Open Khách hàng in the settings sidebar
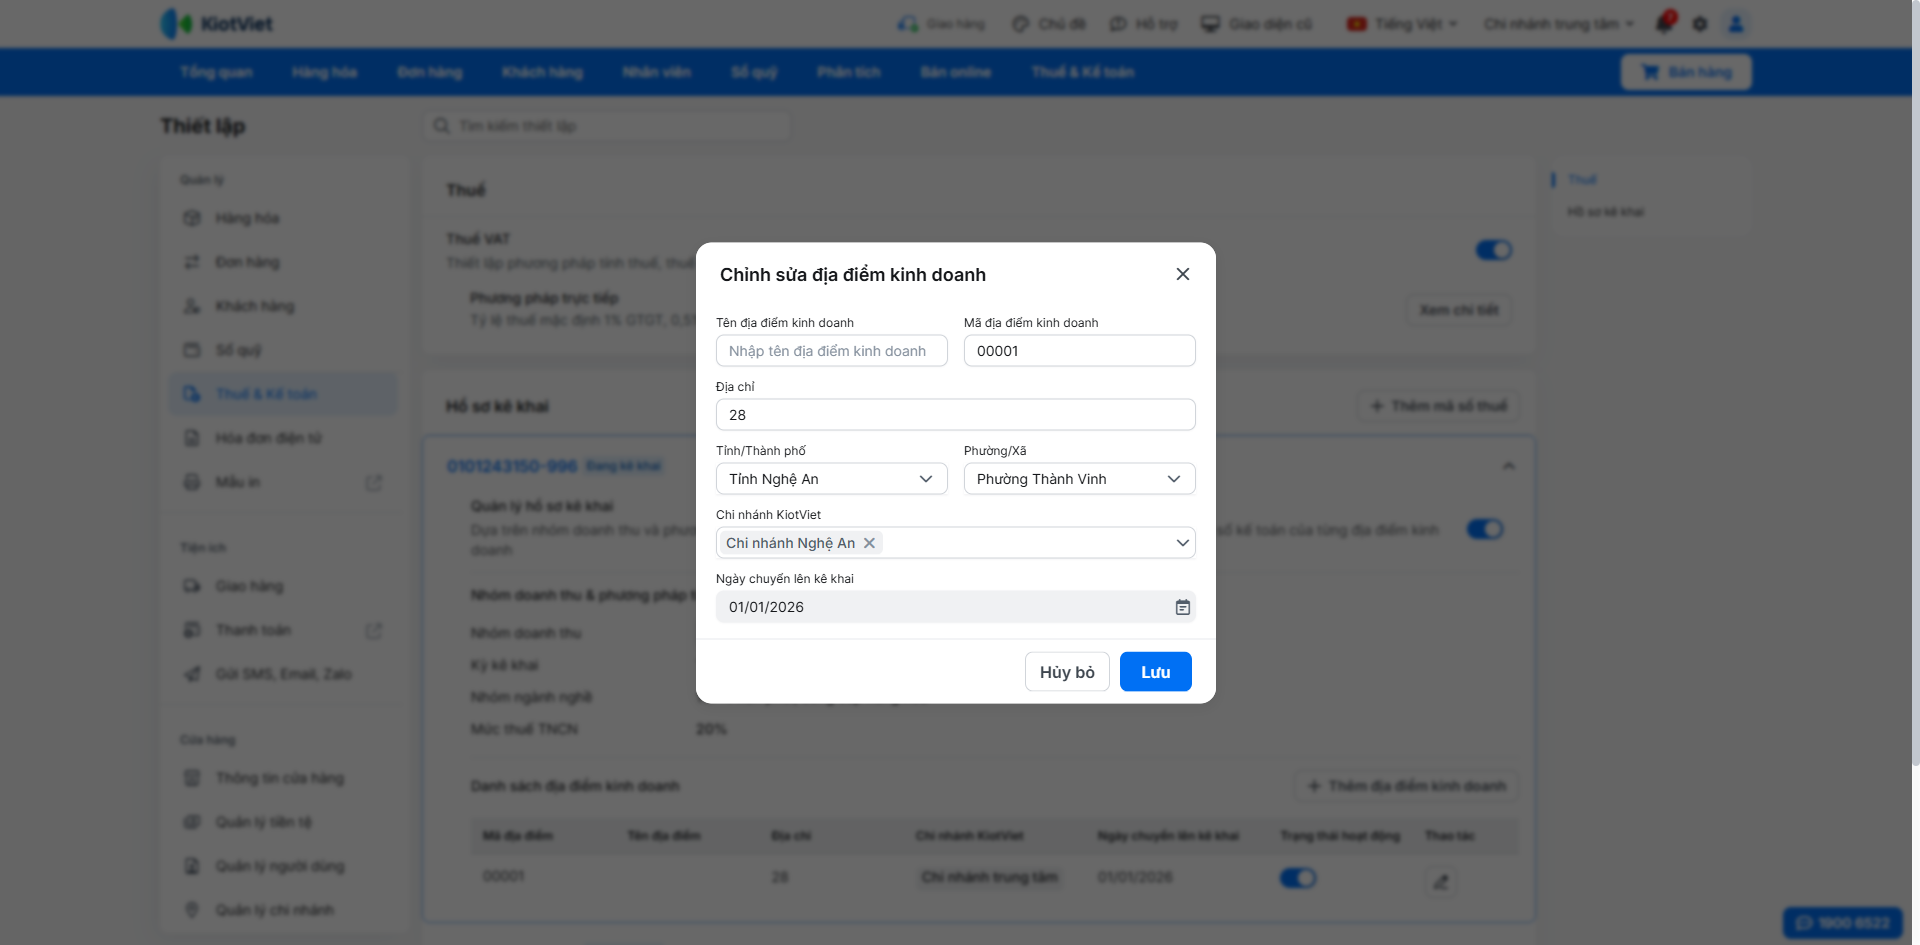This screenshot has width=1920, height=945. pos(283,306)
